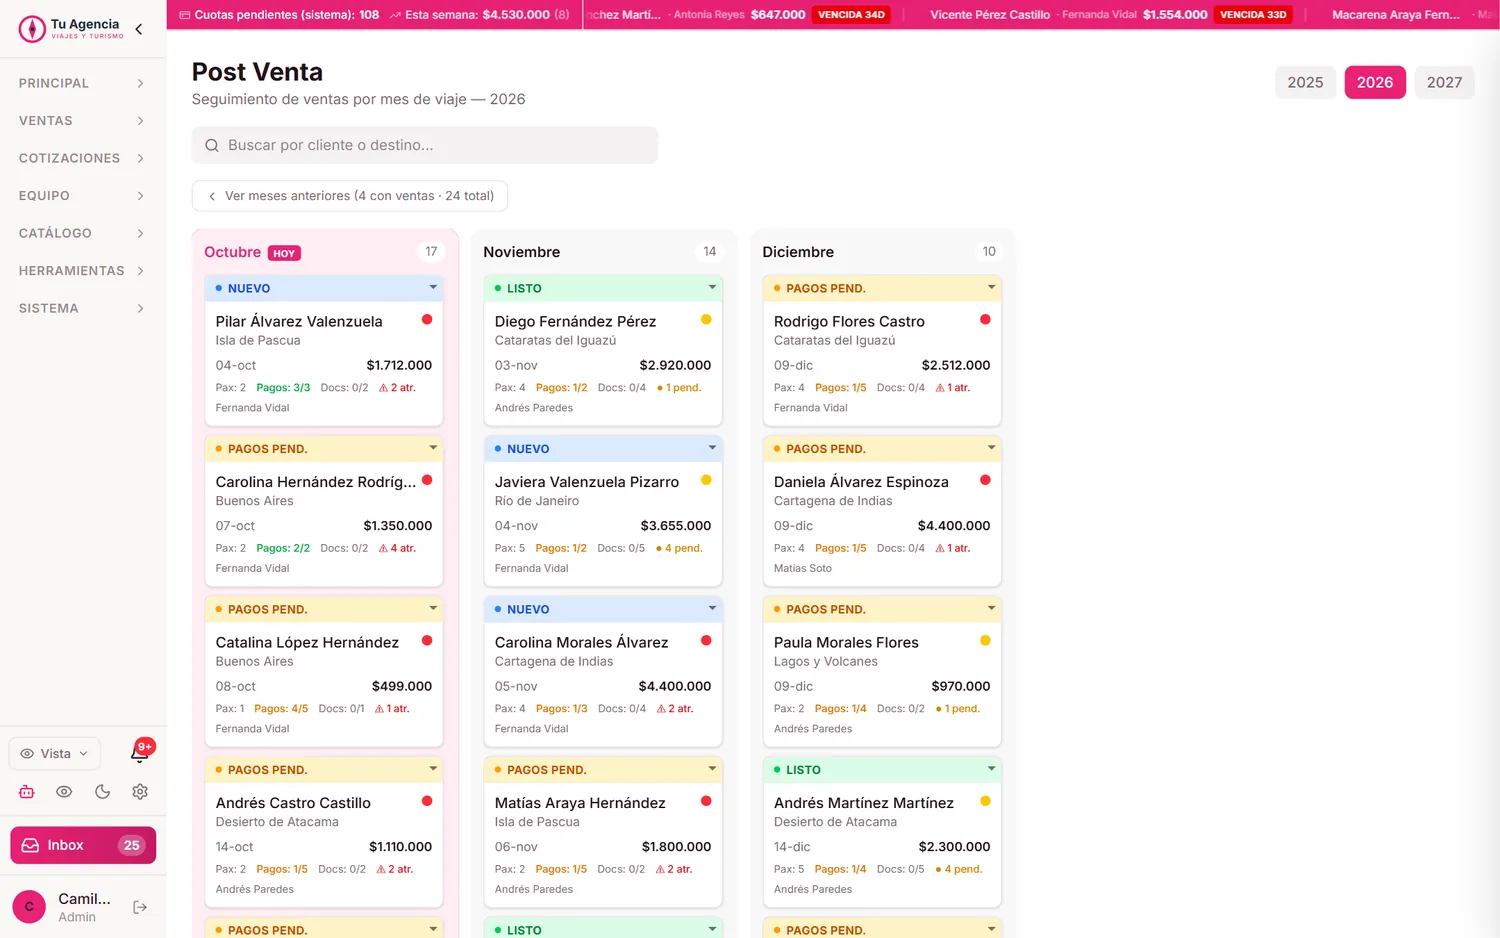This screenshot has width=1500, height=938.
Task: Click the "Cuotas pendientes (sistema): 108" indicator
Action: click(x=279, y=15)
